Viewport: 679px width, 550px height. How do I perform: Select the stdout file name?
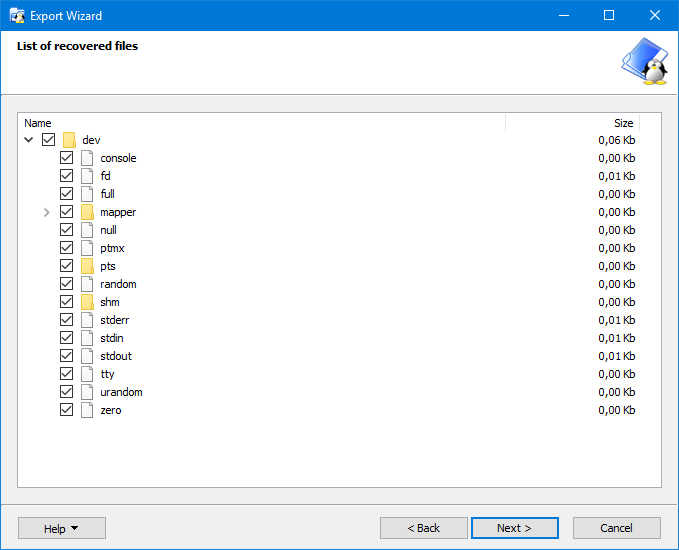[116, 356]
